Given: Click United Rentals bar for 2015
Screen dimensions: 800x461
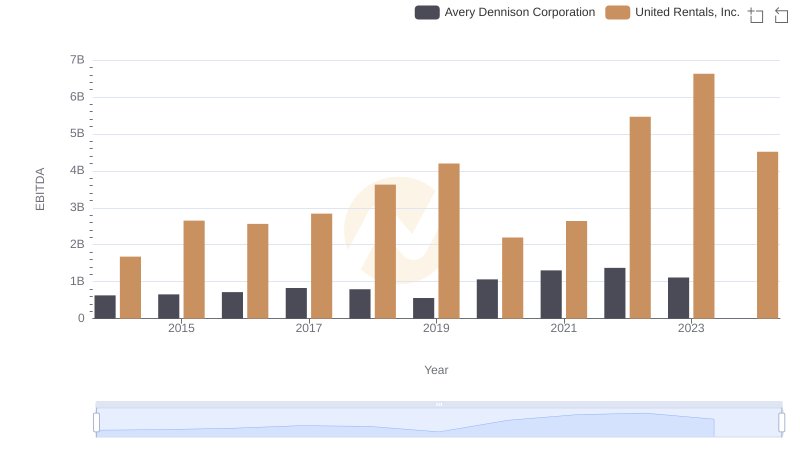Looking at the screenshot, I should point(194,269).
